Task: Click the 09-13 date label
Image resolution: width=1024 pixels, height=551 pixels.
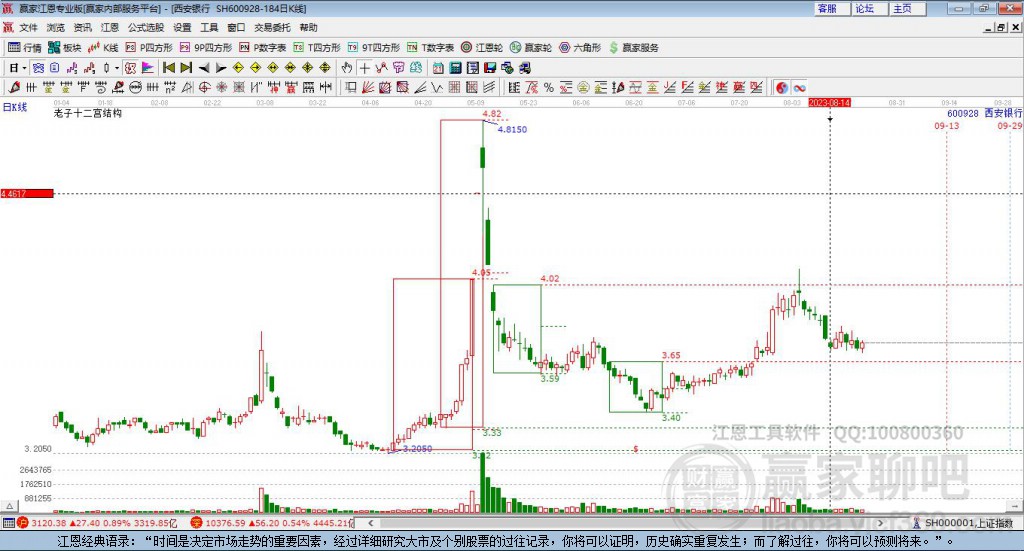Action: (x=946, y=125)
